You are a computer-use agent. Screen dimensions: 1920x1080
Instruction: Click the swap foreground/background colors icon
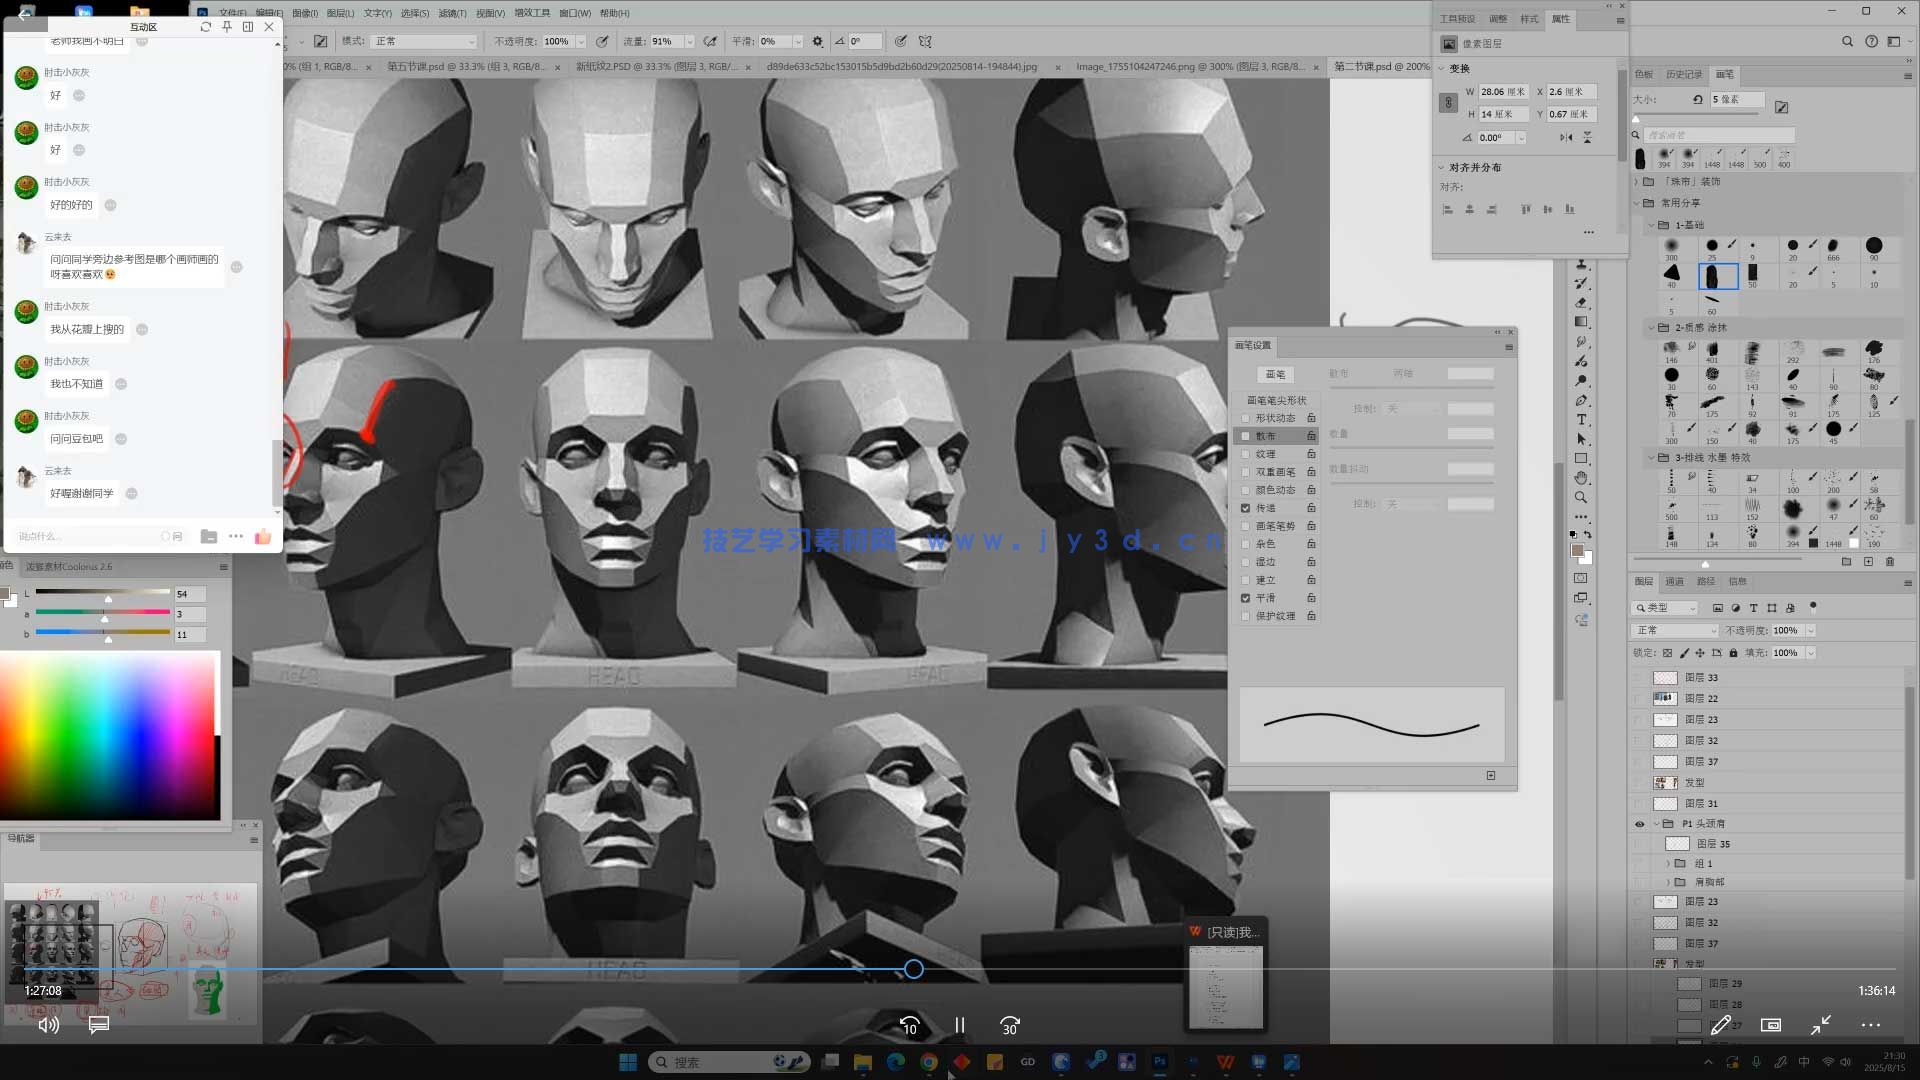click(1588, 535)
